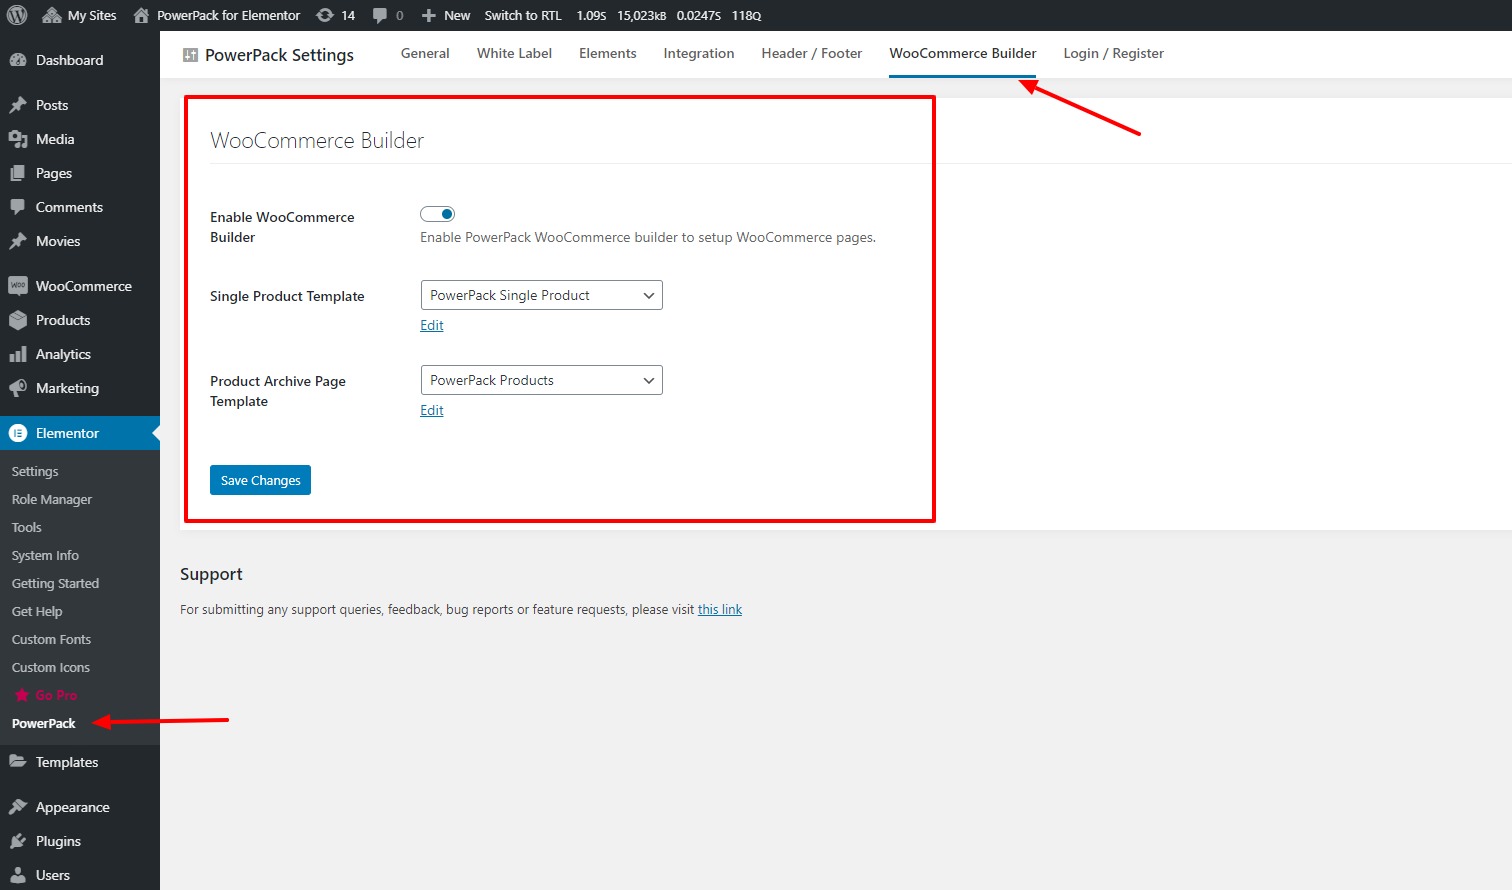Disable the Enable WooCommerce Builder toggle

coord(437,213)
